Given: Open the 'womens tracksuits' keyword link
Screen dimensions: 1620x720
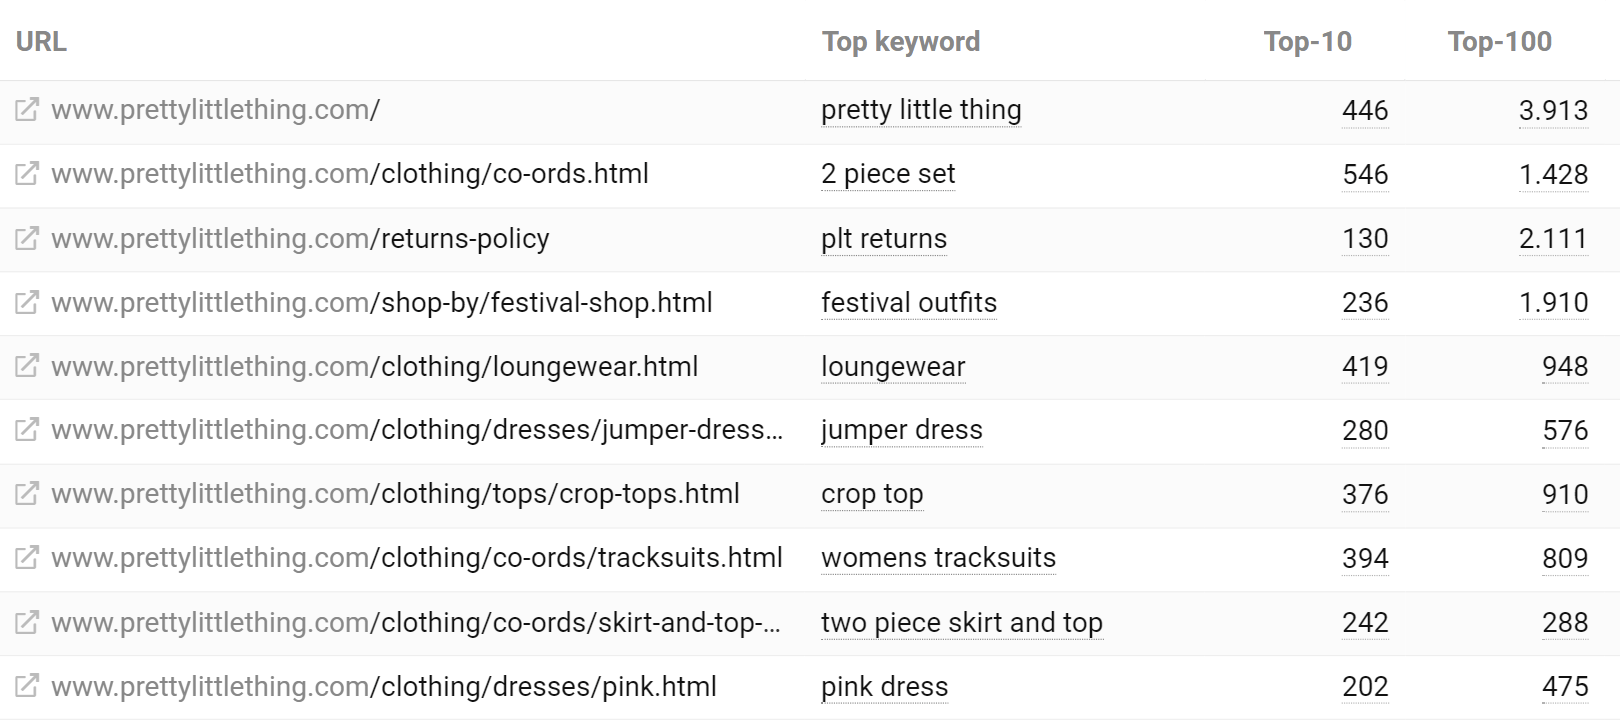Looking at the screenshot, I should (x=938, y=558).
